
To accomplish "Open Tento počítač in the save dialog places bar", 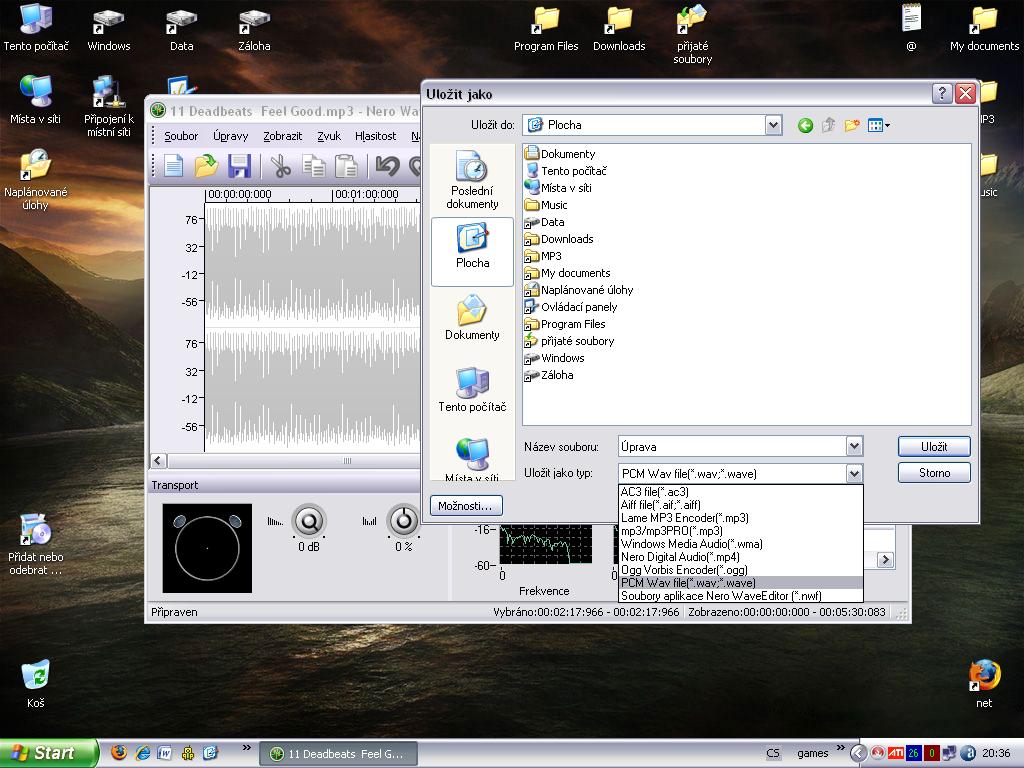I will [x=472, y=390].
